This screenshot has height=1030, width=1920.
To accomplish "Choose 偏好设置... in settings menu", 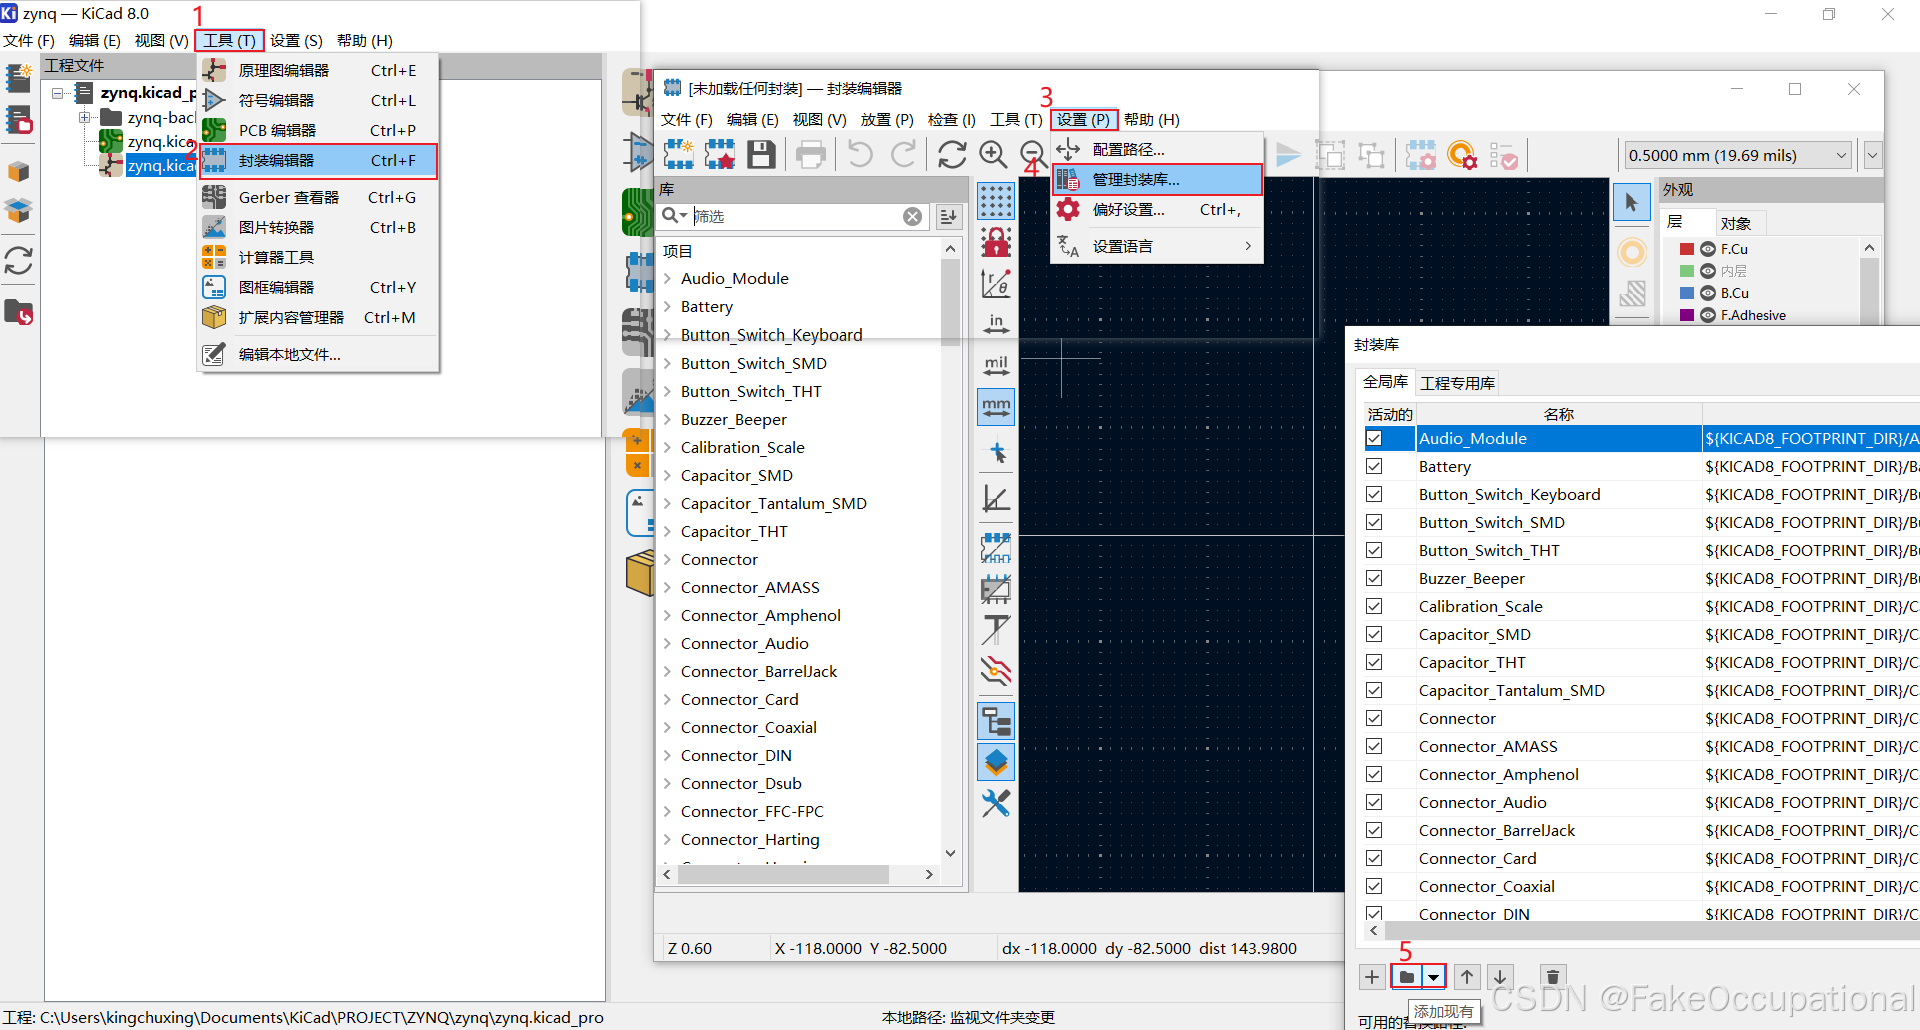I will (1157, 209).
